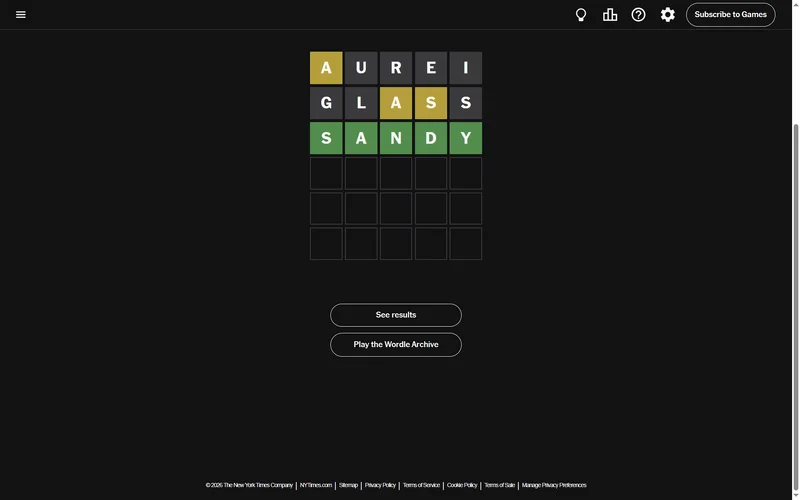
Task: Open Play the Wordle Archive
Action: 396,345
